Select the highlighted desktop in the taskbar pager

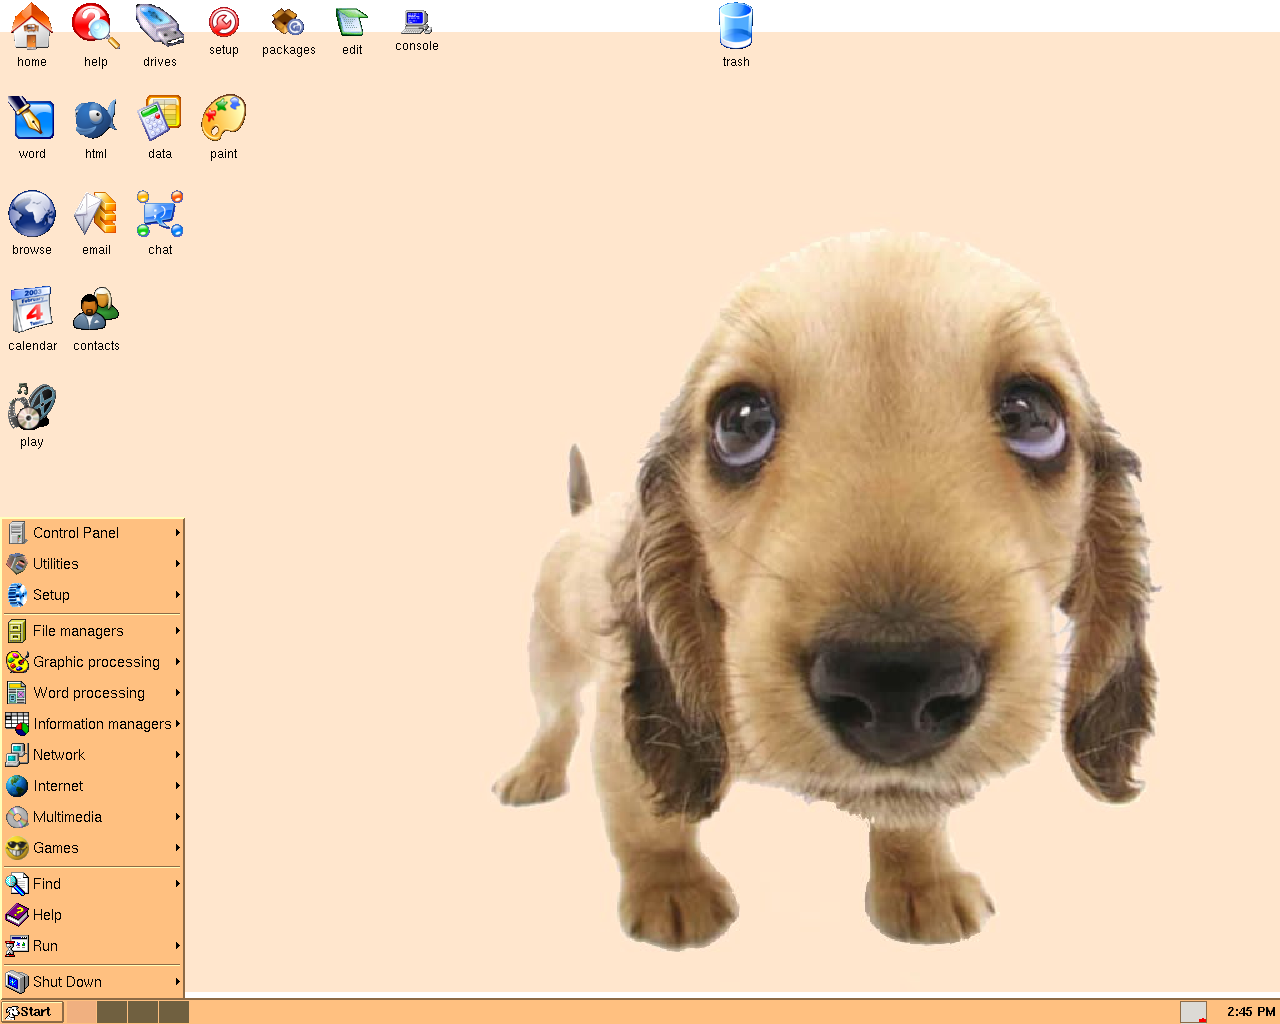pyautogui.click(x=81, y=1012)
